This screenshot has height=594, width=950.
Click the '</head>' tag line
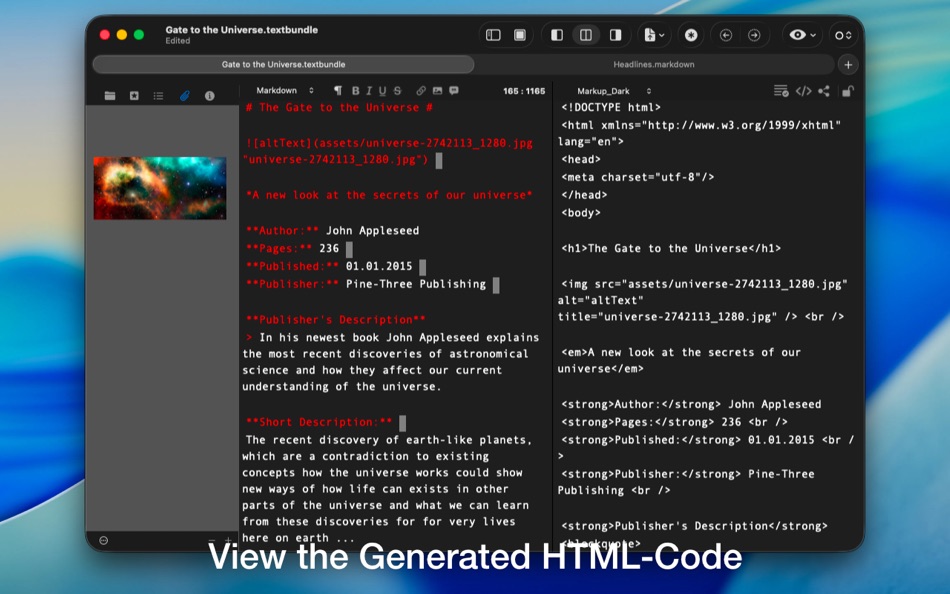pos(584,195)
